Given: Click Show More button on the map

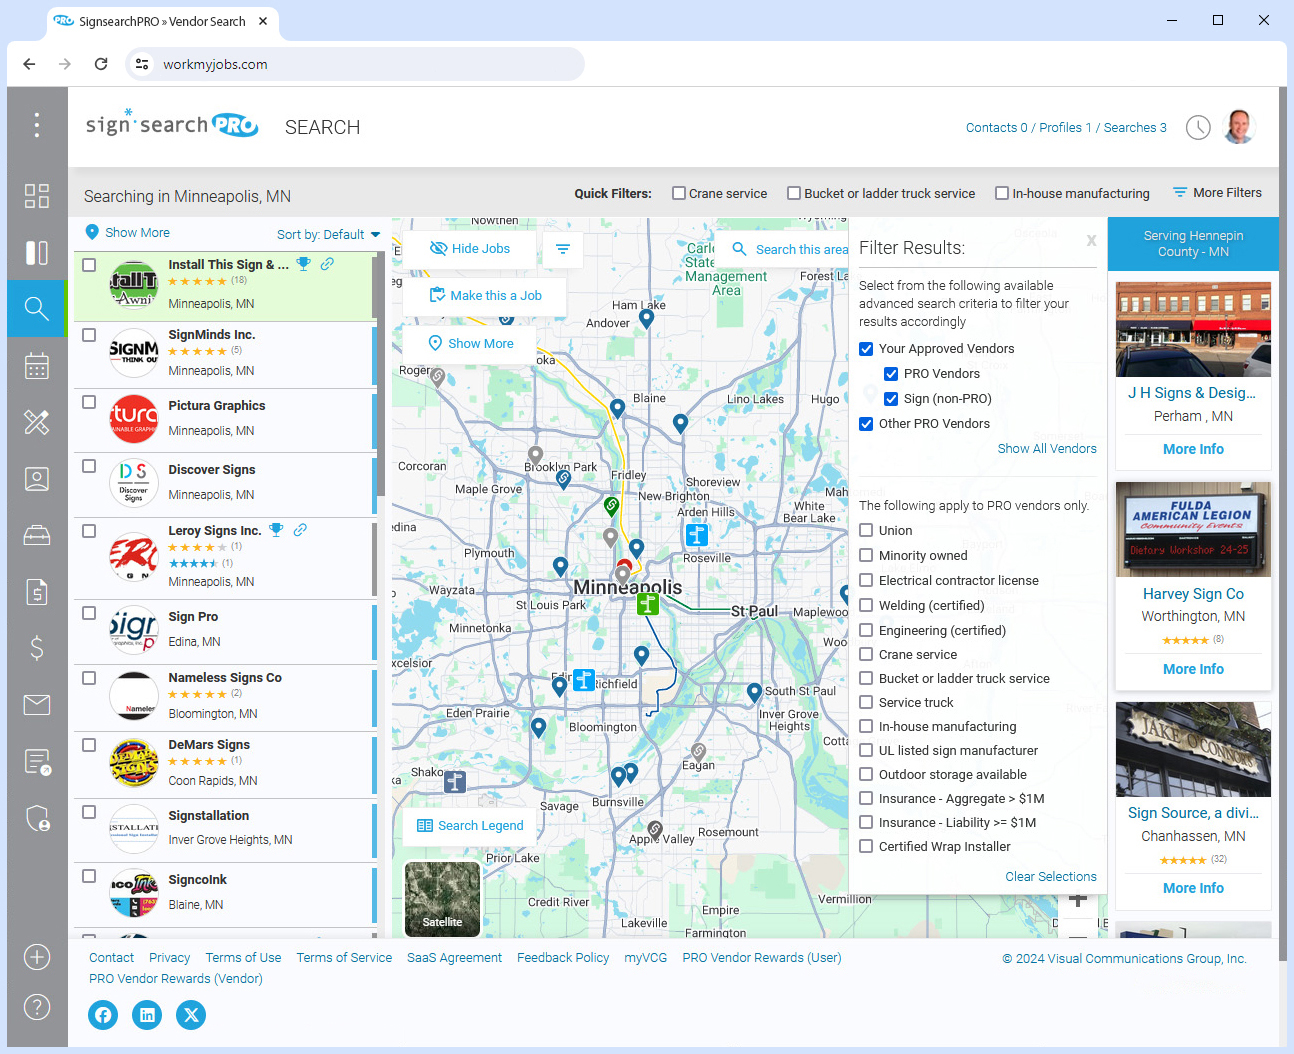Looking at the screenshot, I should tap(470, 343).
